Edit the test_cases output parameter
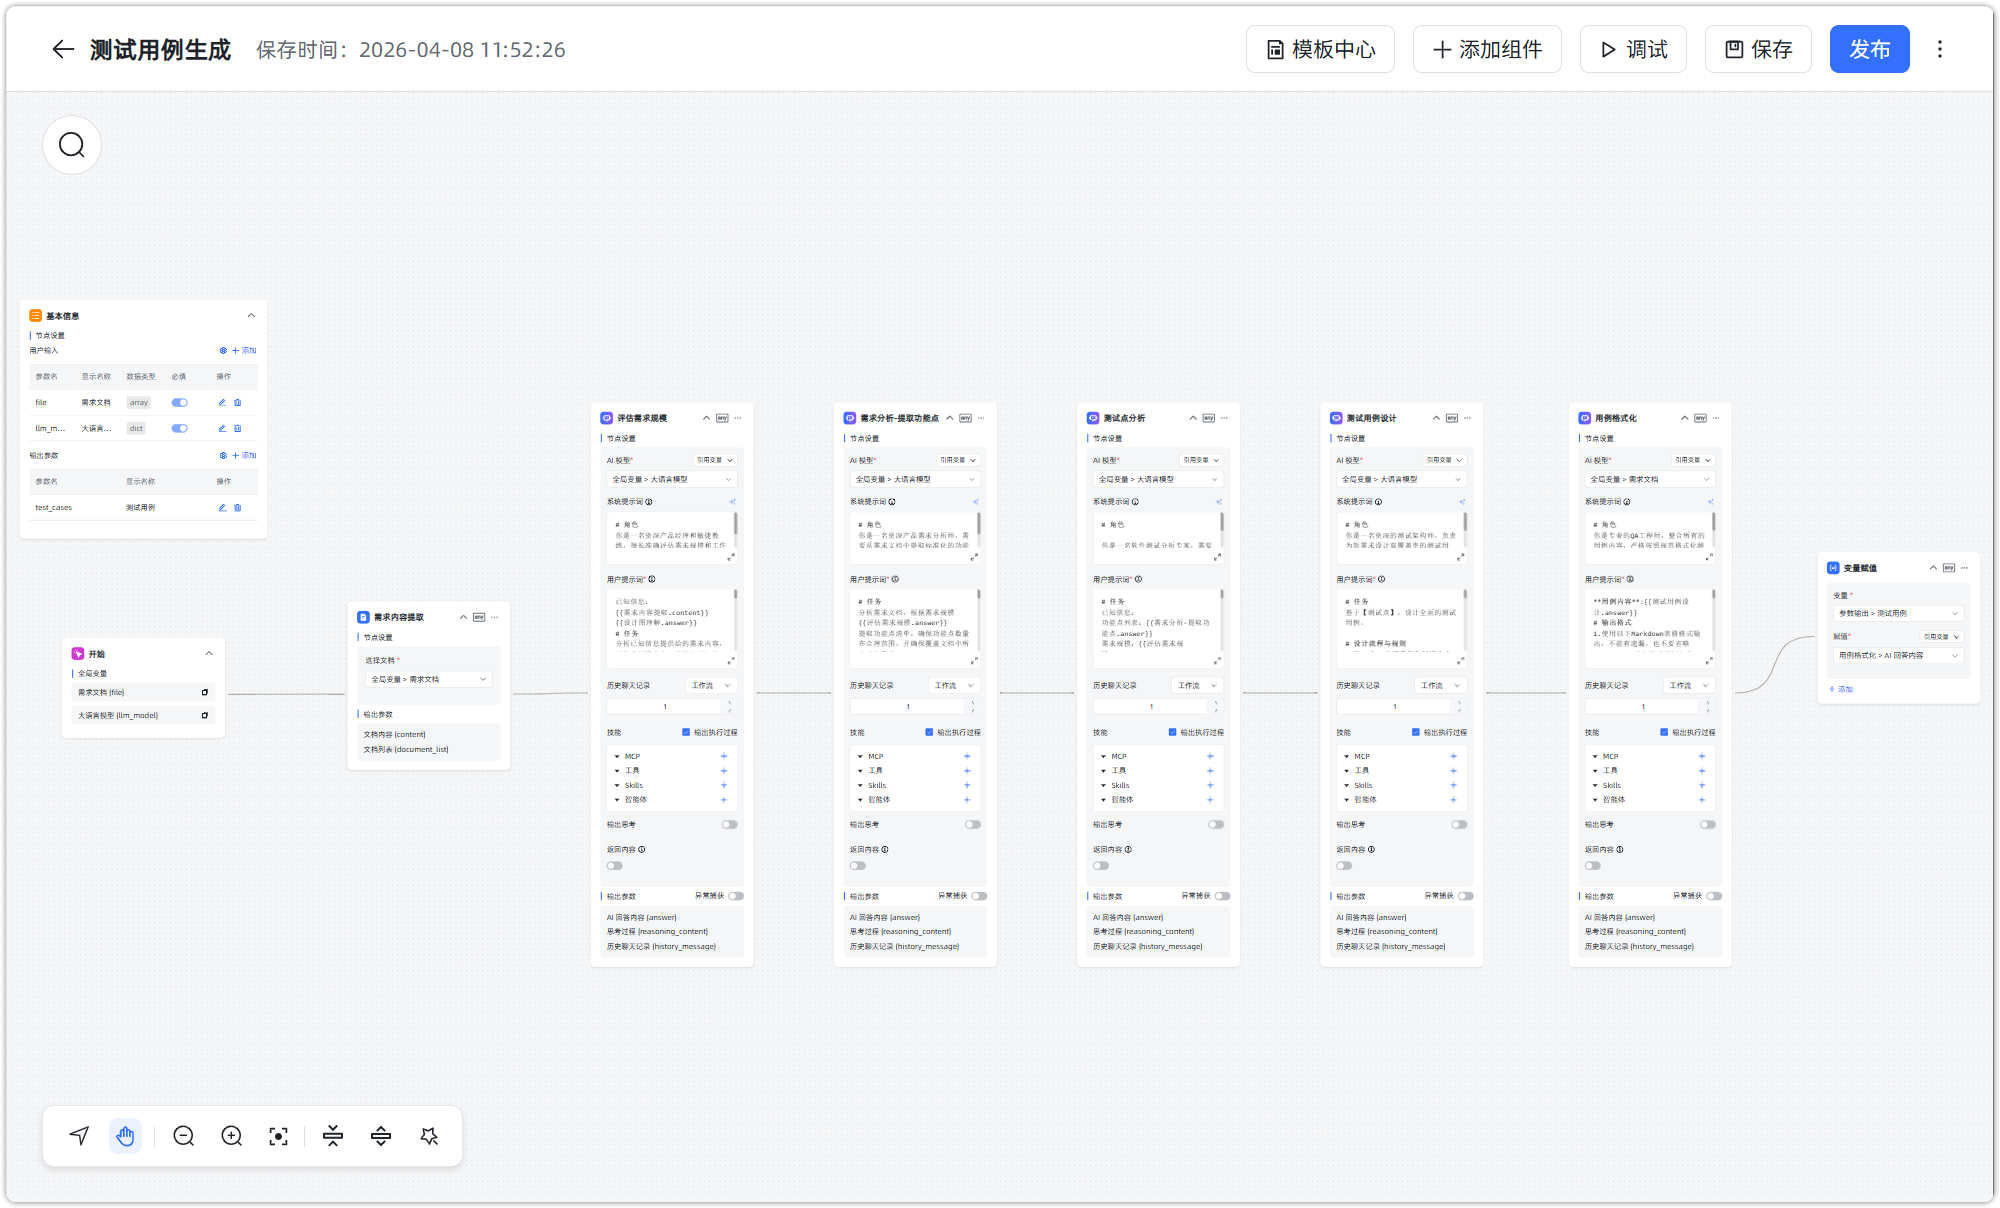The image size is (2000, 1208). click(222, 508)
